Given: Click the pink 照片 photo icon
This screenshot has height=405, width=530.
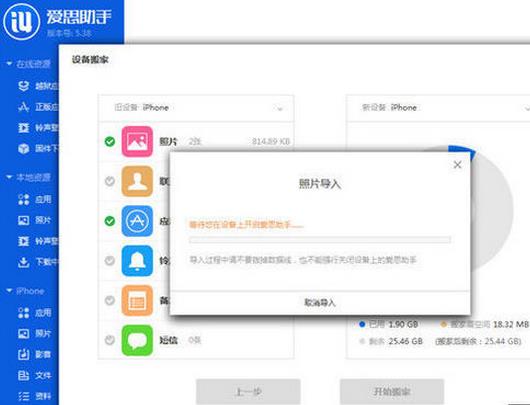Looking at the screenshot, I should pos(137,141).
